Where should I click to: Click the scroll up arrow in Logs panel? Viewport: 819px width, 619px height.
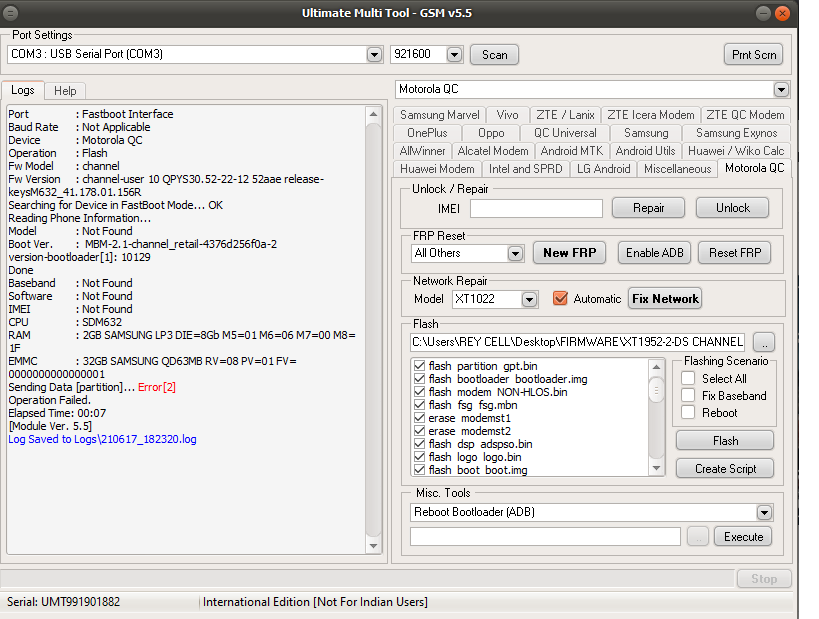click(x=373, y=114)
